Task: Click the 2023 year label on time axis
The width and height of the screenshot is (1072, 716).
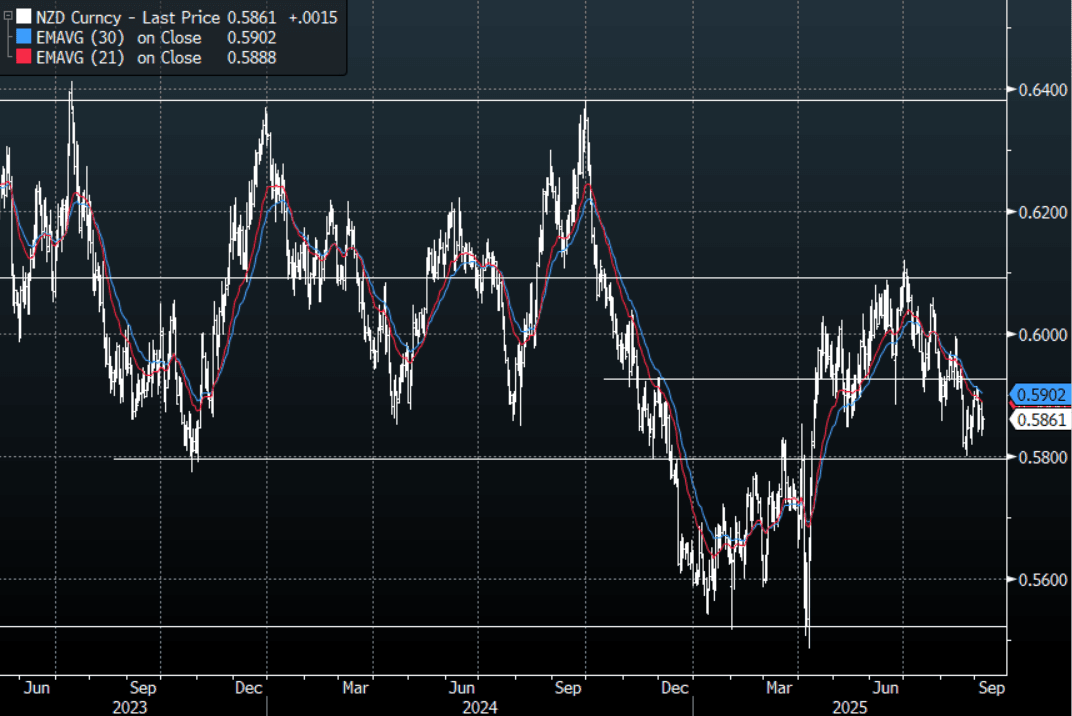Action: coord(130,707)
